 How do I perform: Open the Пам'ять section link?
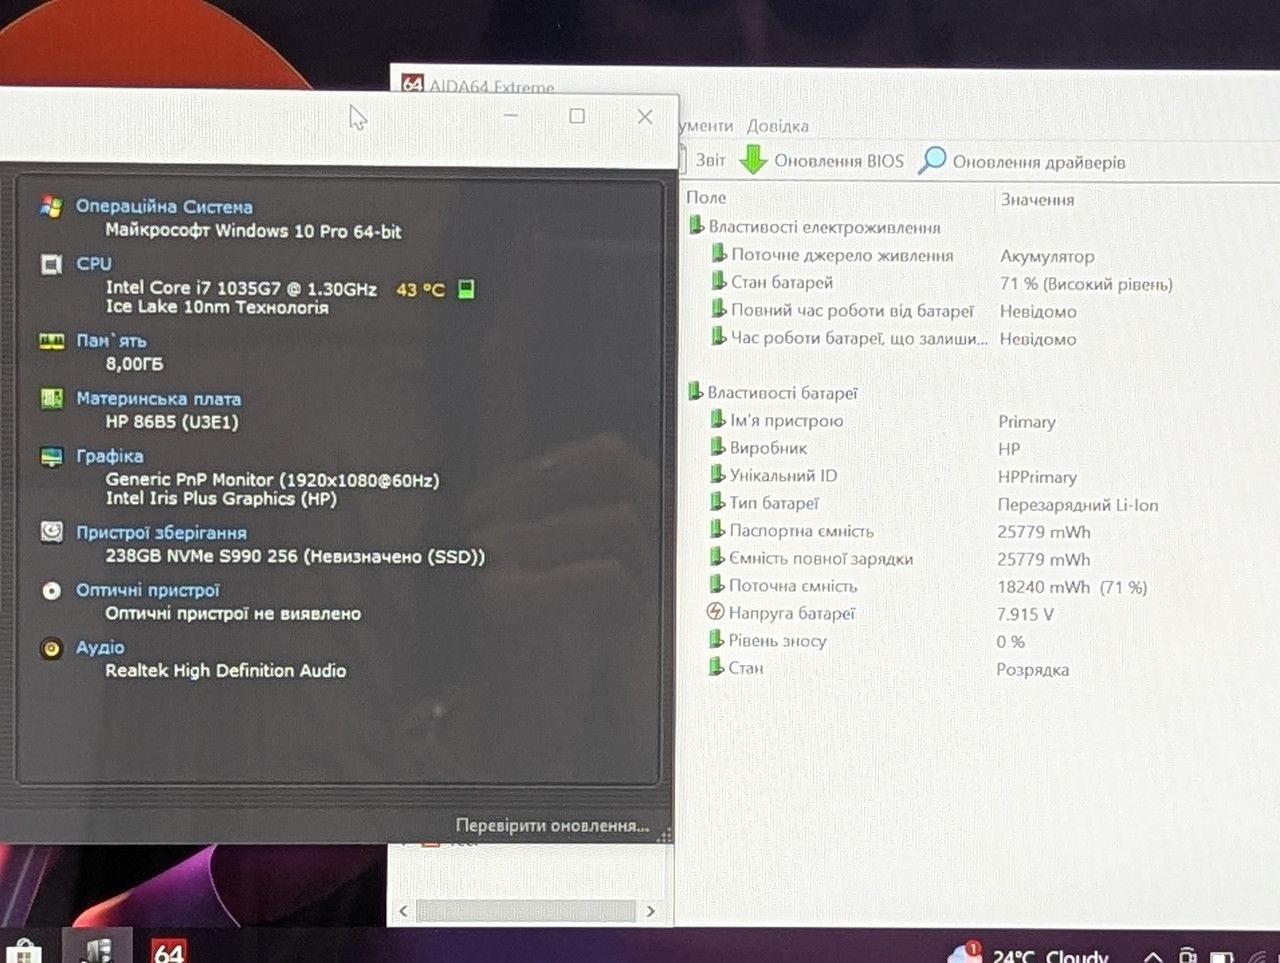point(111,341)
